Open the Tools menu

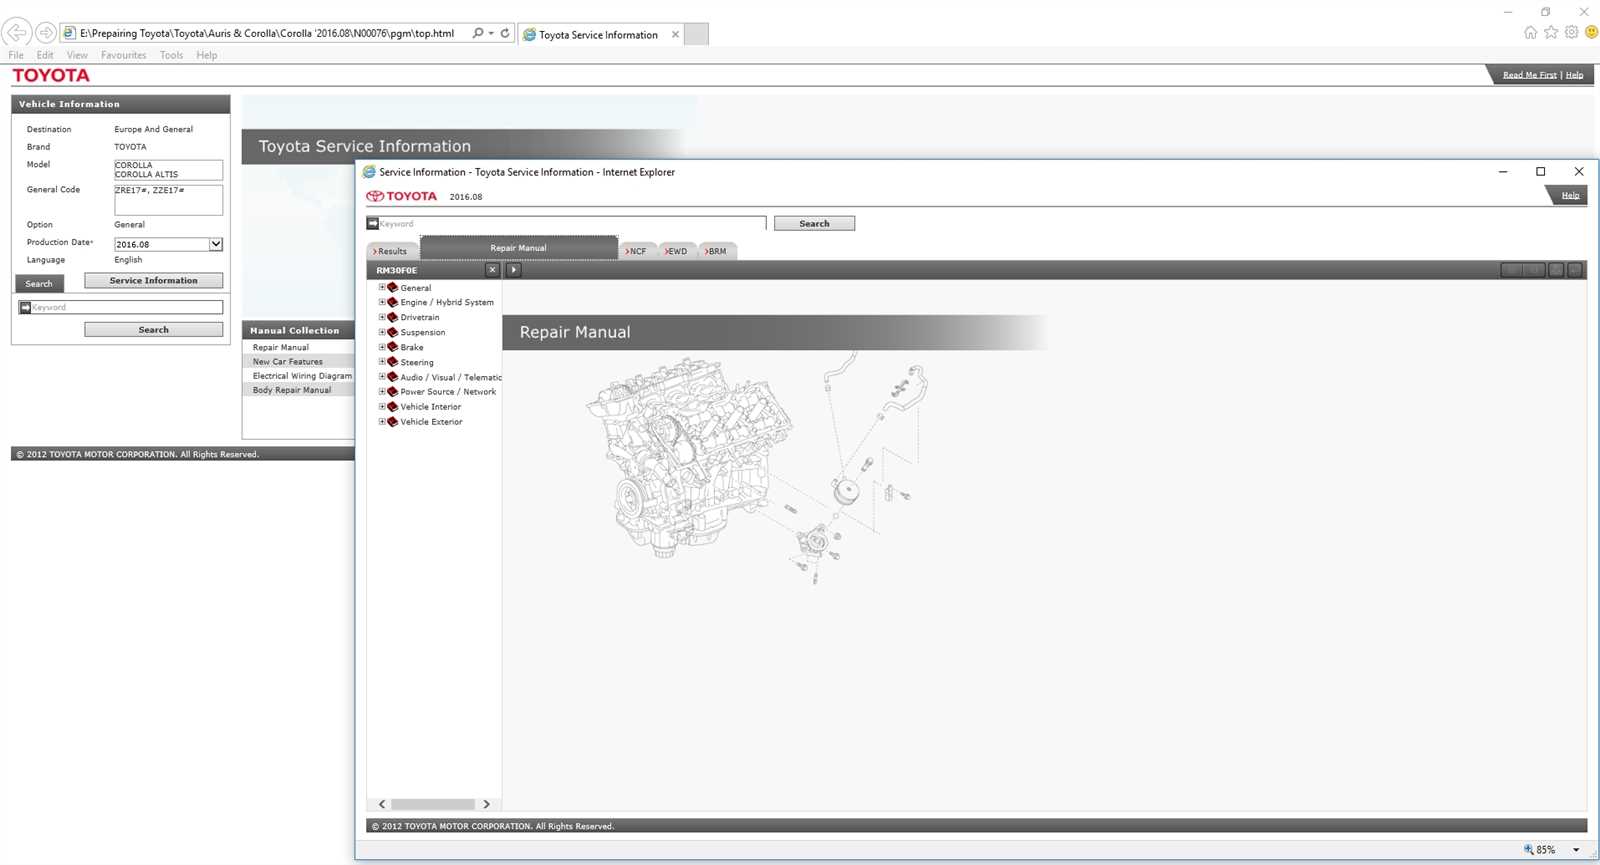point(171,55)
